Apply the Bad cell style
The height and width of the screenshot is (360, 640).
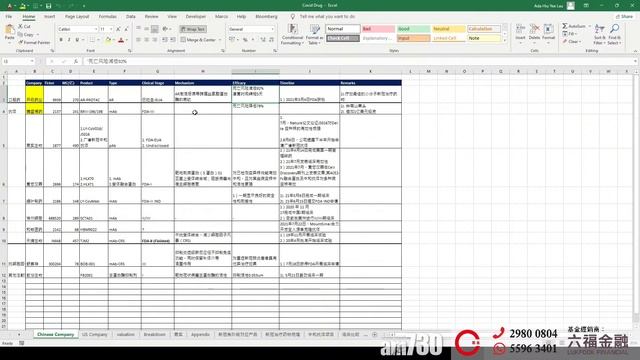pyautogui.click(x=378, y=29)
